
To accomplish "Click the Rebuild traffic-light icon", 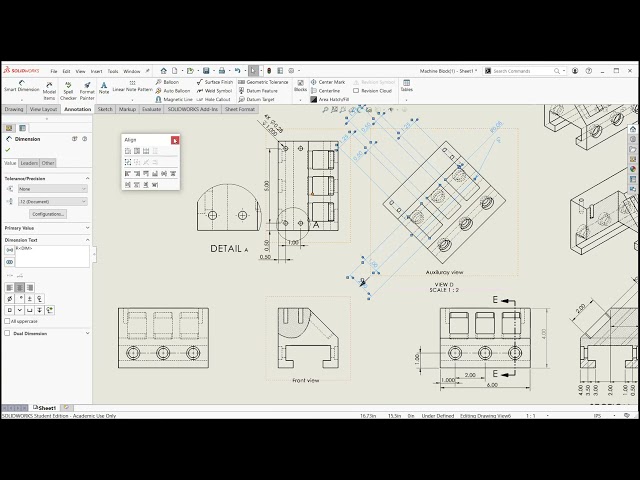I will (269, 71).
